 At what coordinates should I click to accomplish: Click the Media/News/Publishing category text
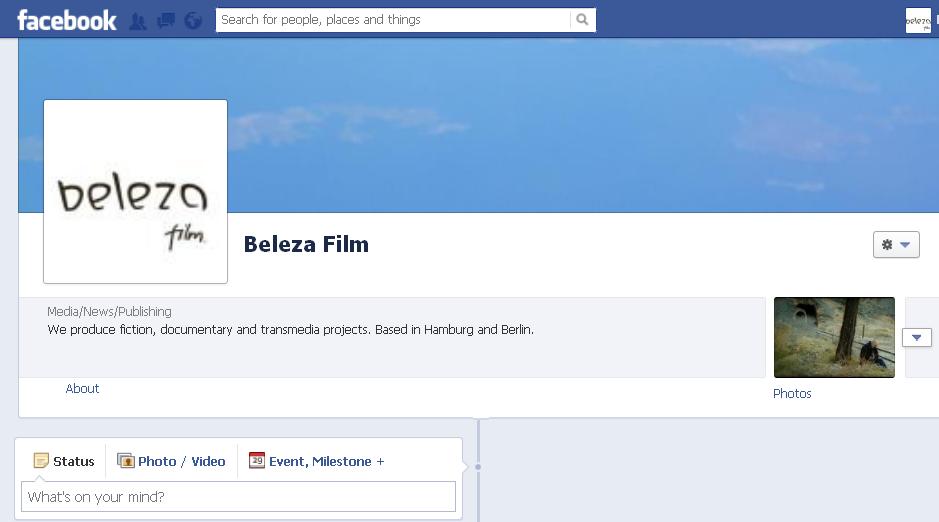point(109,311)
